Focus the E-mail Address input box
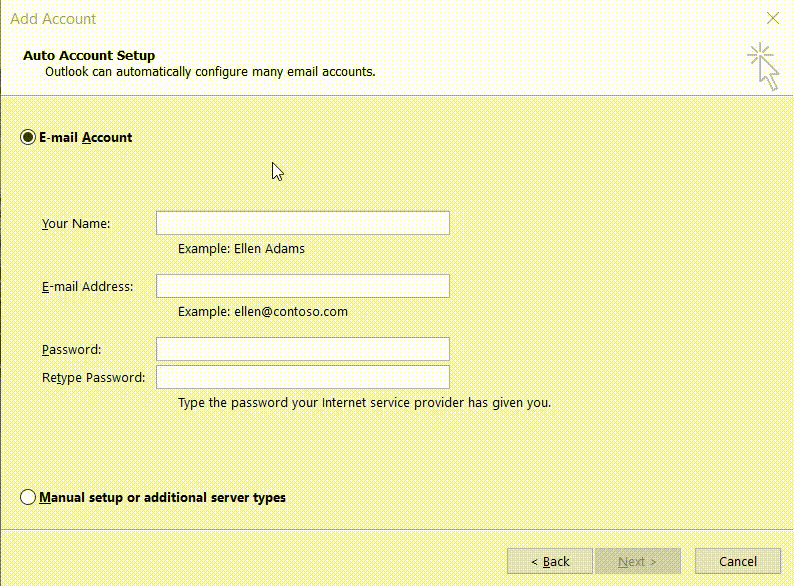The height and width of the screenshot is (586, 794). tap(302, 286)
